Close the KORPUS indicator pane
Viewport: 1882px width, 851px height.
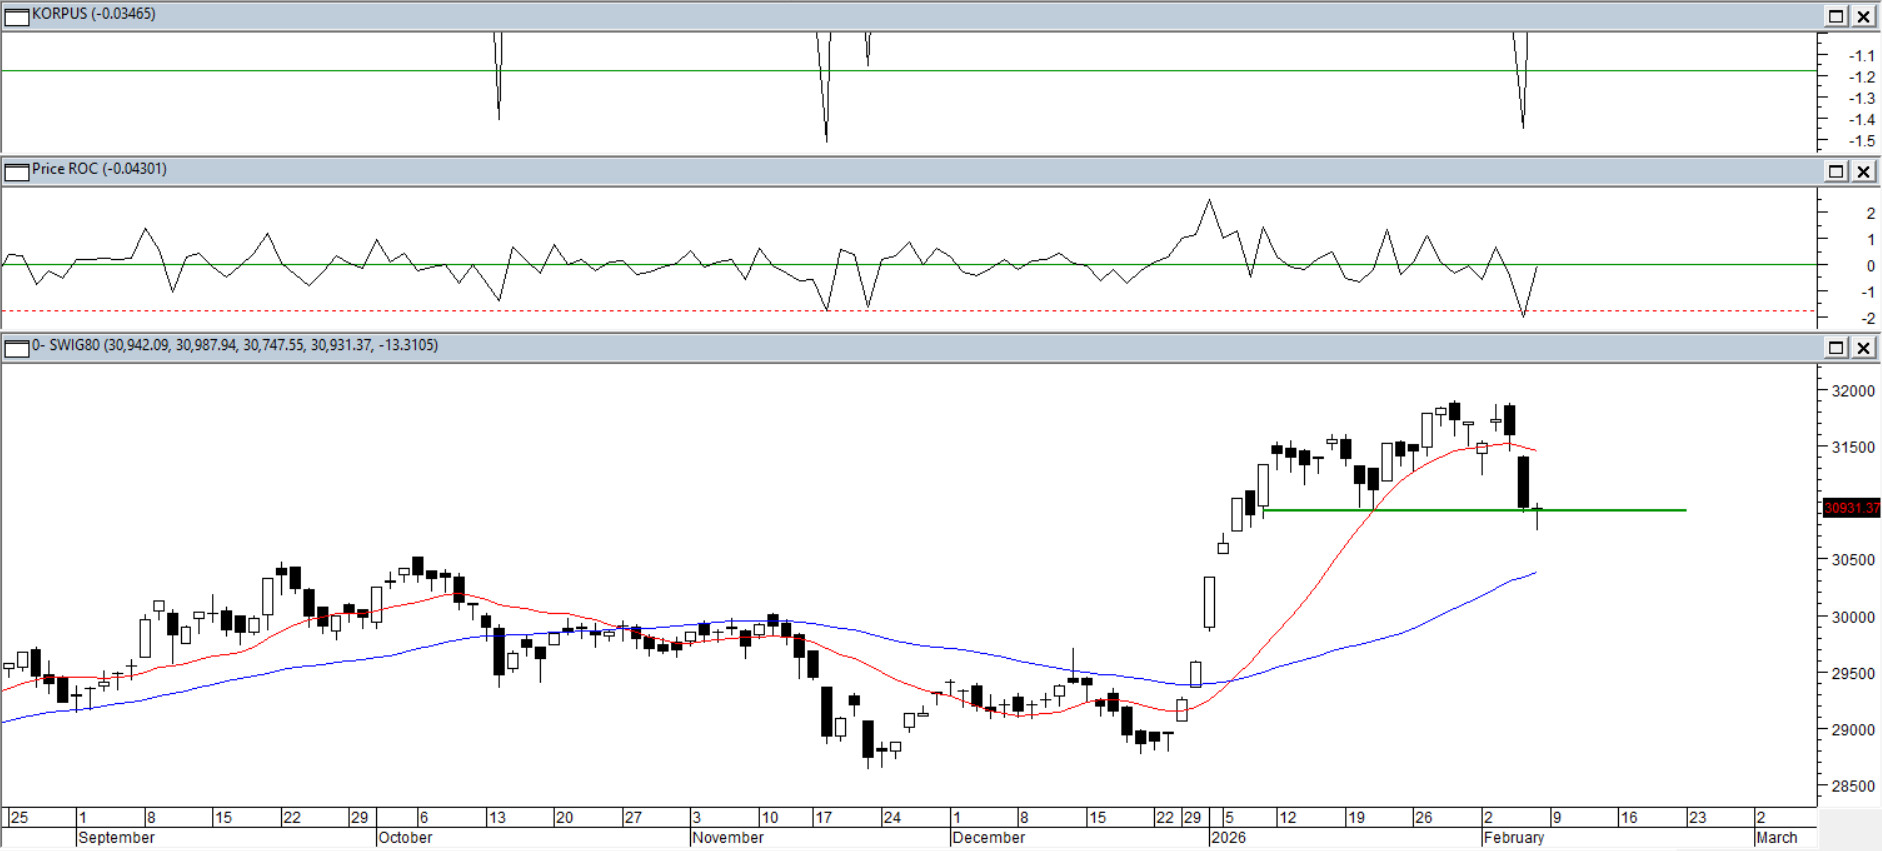coord(1864,16)
